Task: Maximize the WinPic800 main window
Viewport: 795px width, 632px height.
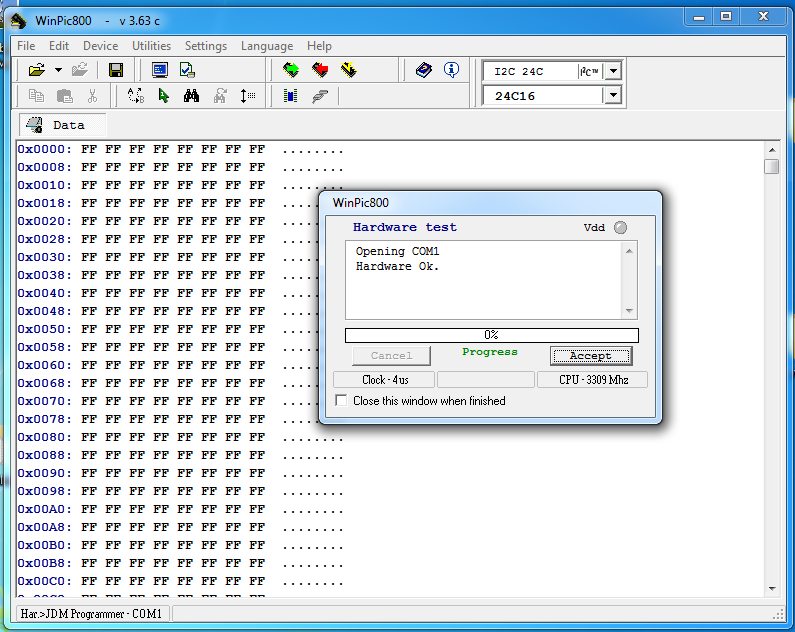Action: [x=726, y=16]
